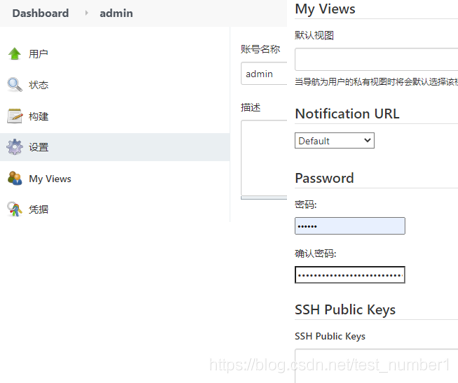Click the Notification URL heading

click(x=347, y=114)
